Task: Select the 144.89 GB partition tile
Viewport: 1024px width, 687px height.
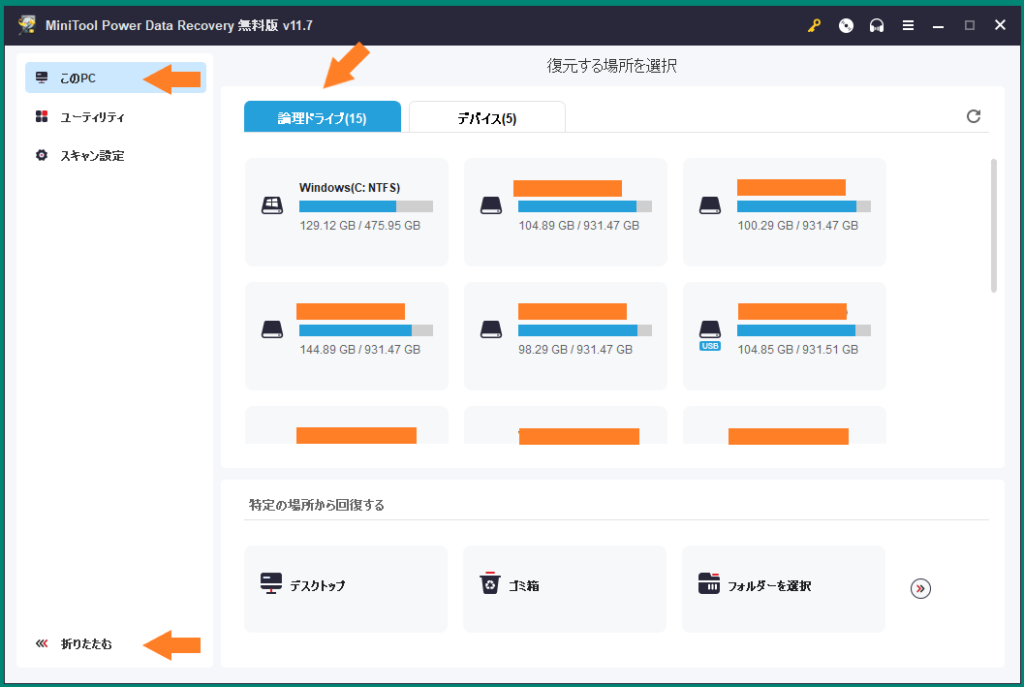Action: (x=346, y=336)
